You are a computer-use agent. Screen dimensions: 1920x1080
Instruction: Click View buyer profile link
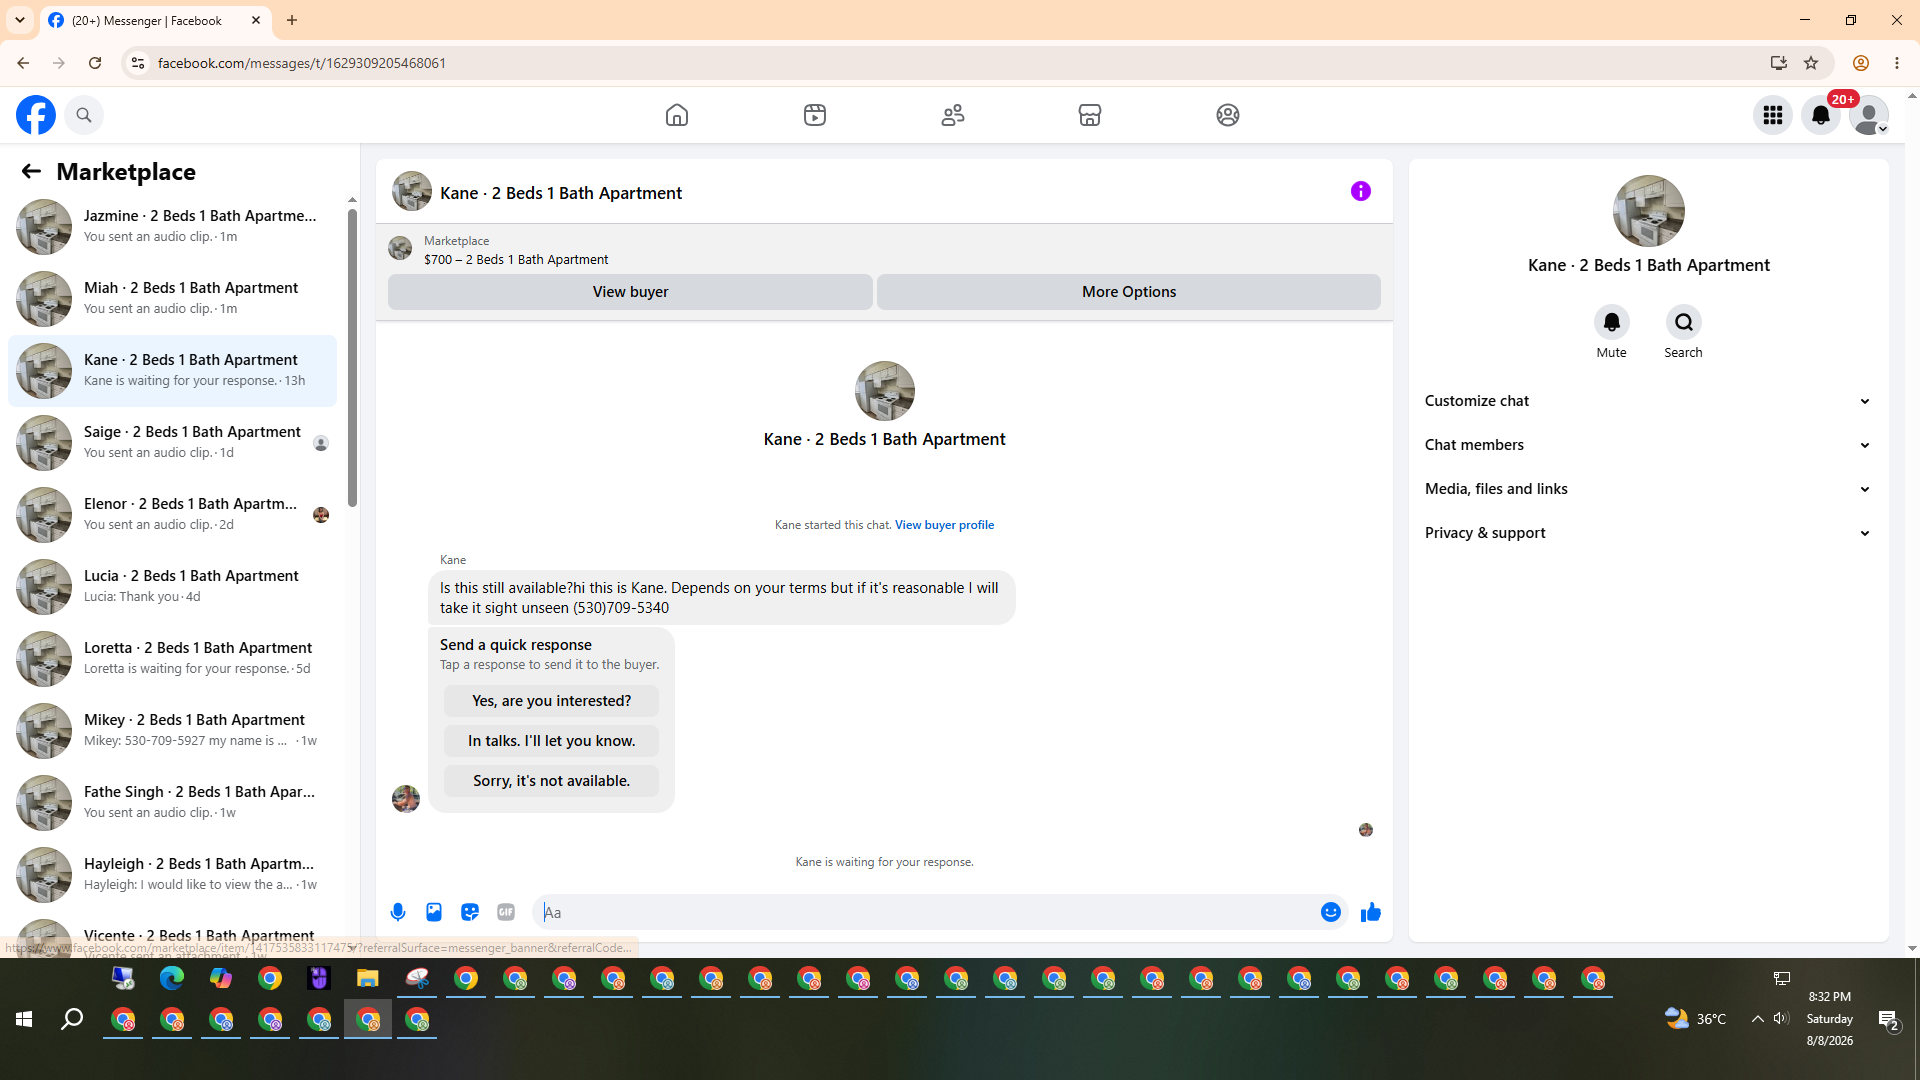click(944, 525)
